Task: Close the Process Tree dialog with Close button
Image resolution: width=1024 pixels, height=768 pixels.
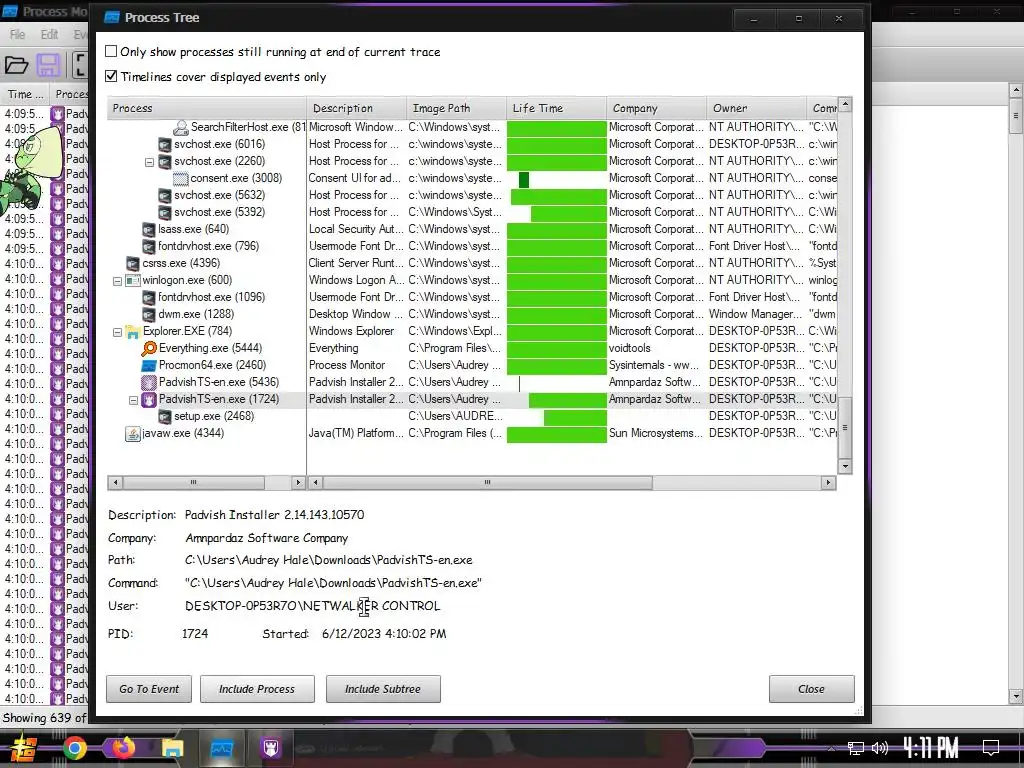Action: coord(811,689)
